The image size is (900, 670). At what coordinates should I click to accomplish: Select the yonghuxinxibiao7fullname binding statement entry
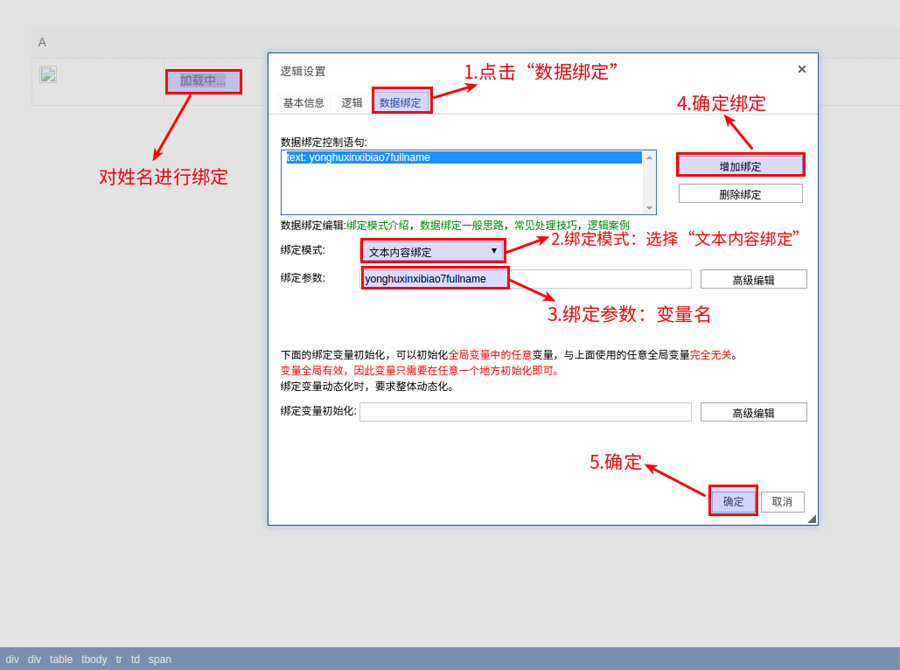[463, 157]
